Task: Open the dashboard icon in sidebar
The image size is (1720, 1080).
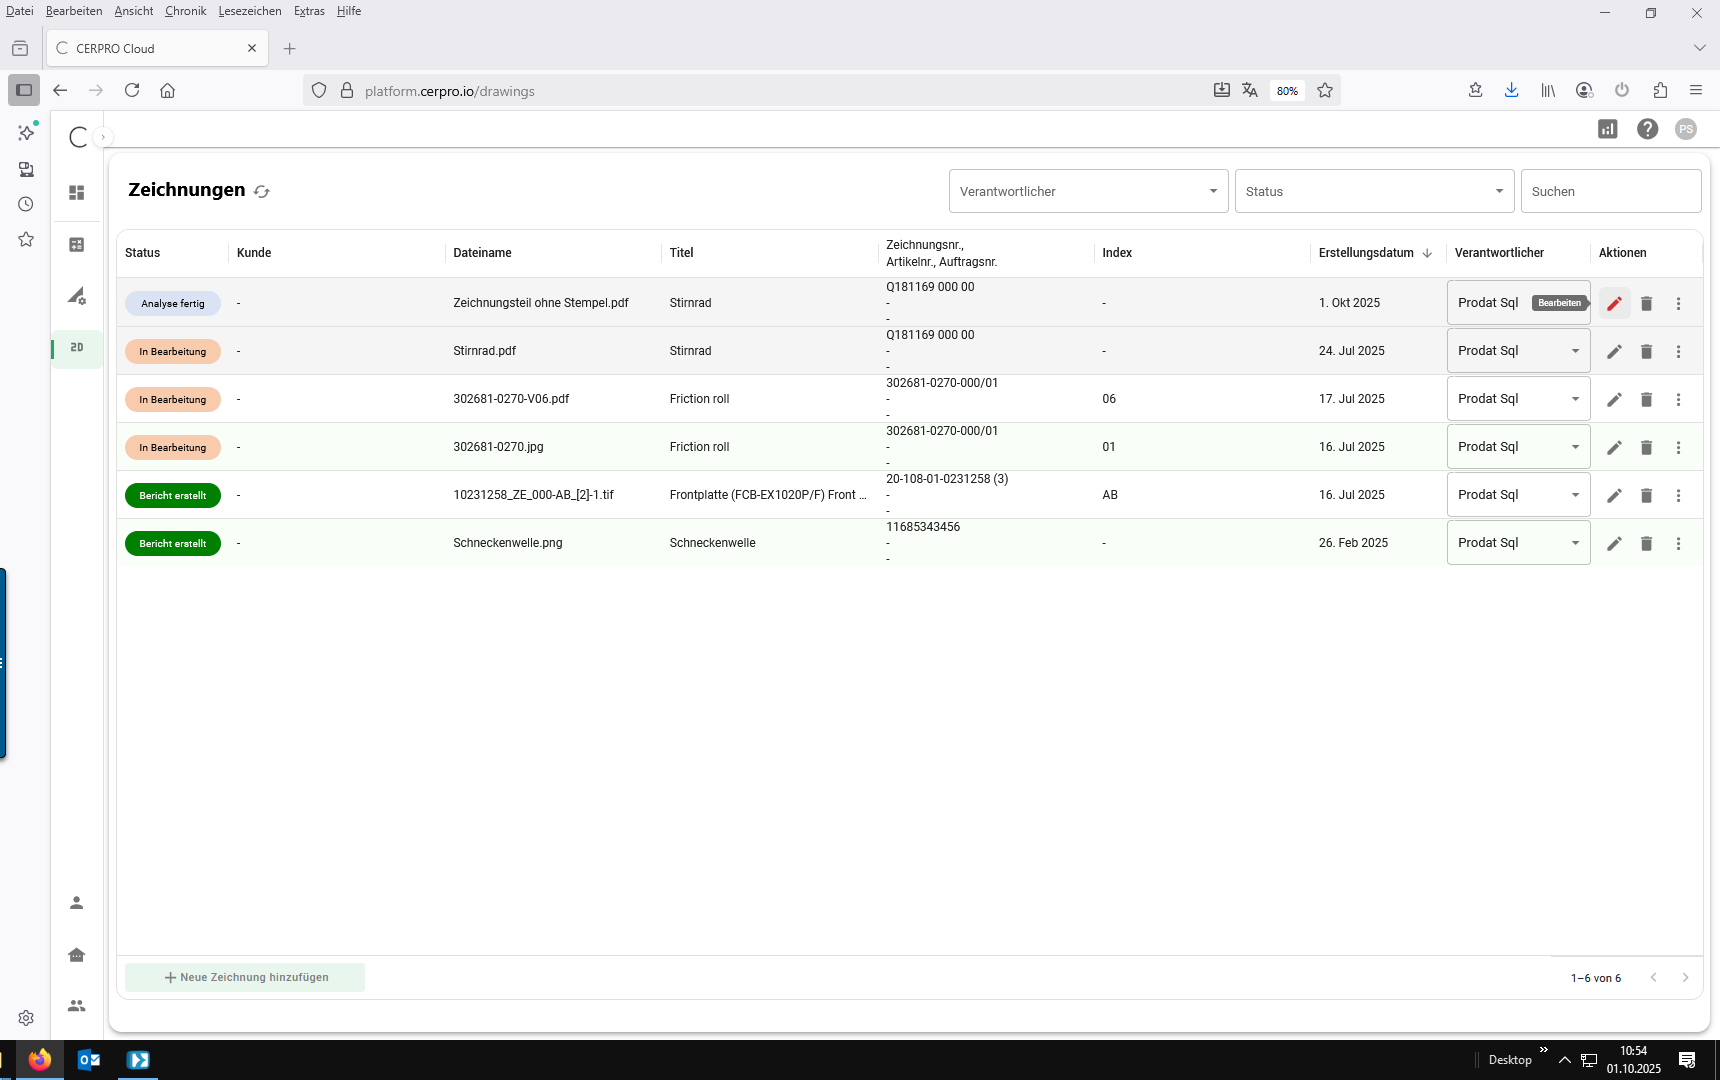Action: click(x=77, y=193)
